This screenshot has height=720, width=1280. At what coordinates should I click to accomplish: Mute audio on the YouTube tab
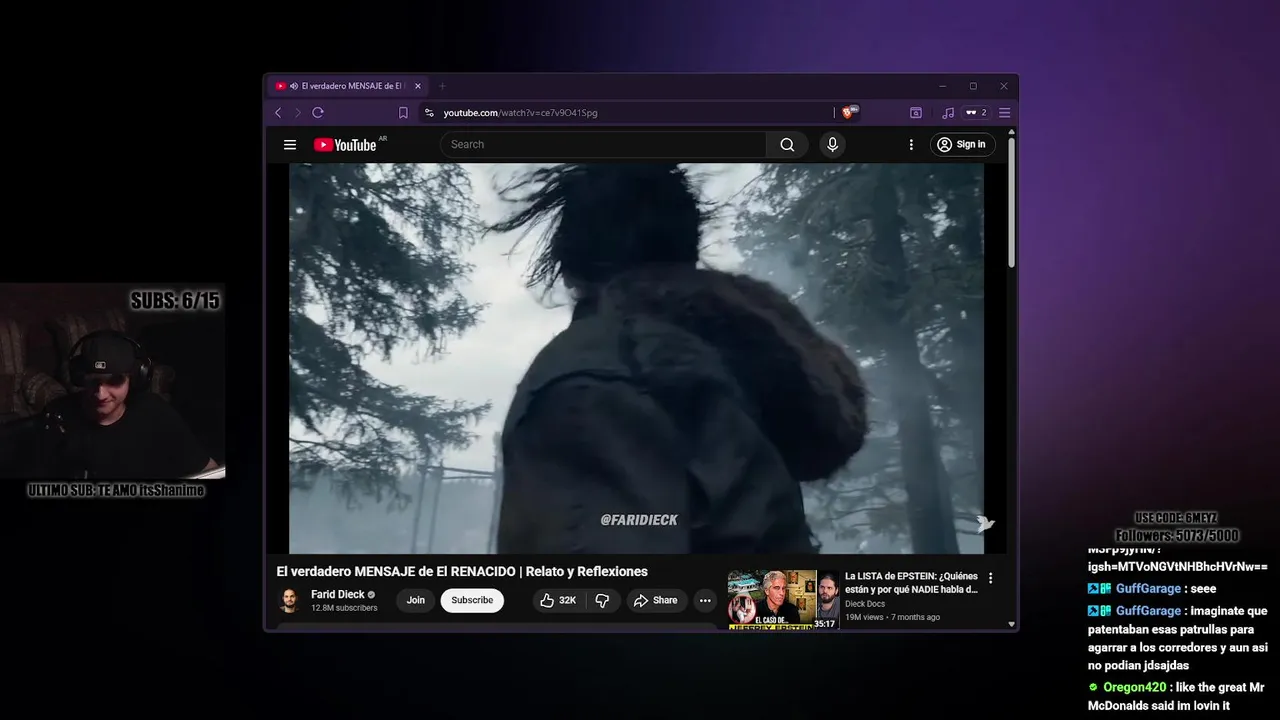pos(294,86)
